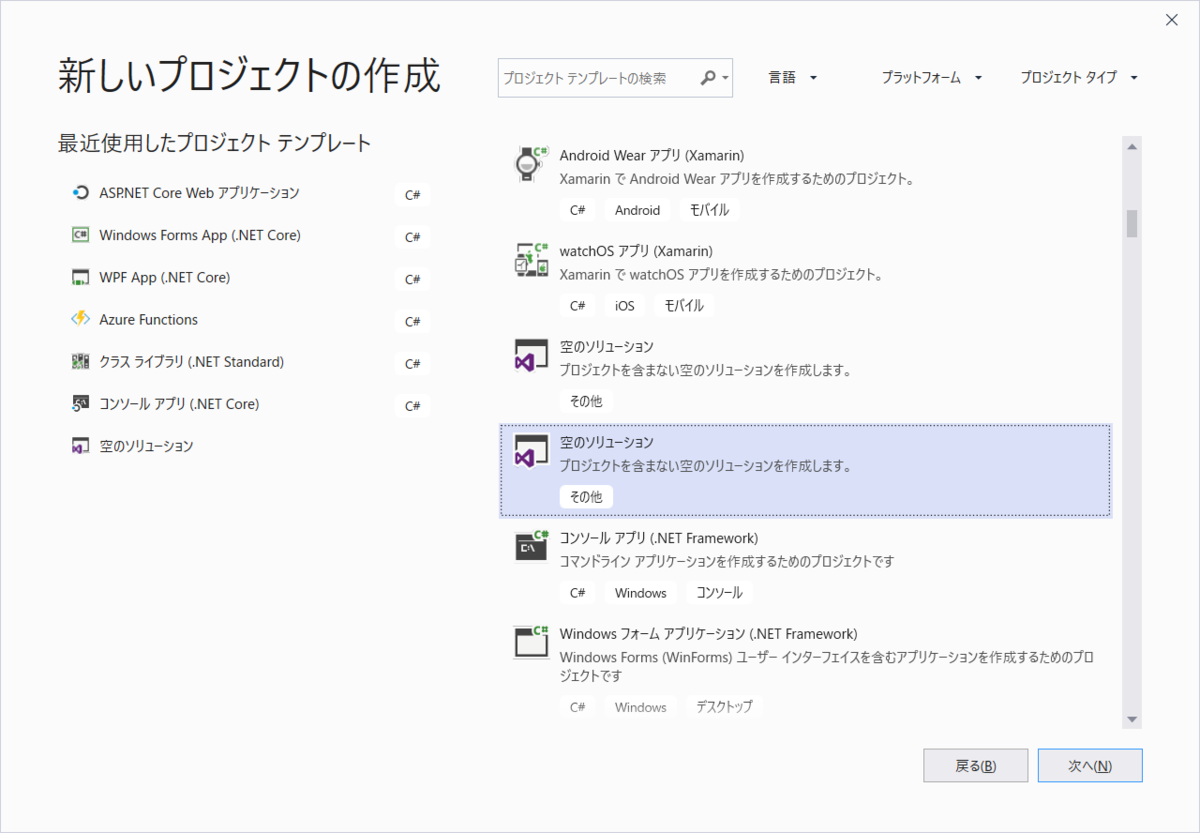Click C# tag under watchOS アプリ
This screenshot has width=1200, height=833.
pos(578,306)
